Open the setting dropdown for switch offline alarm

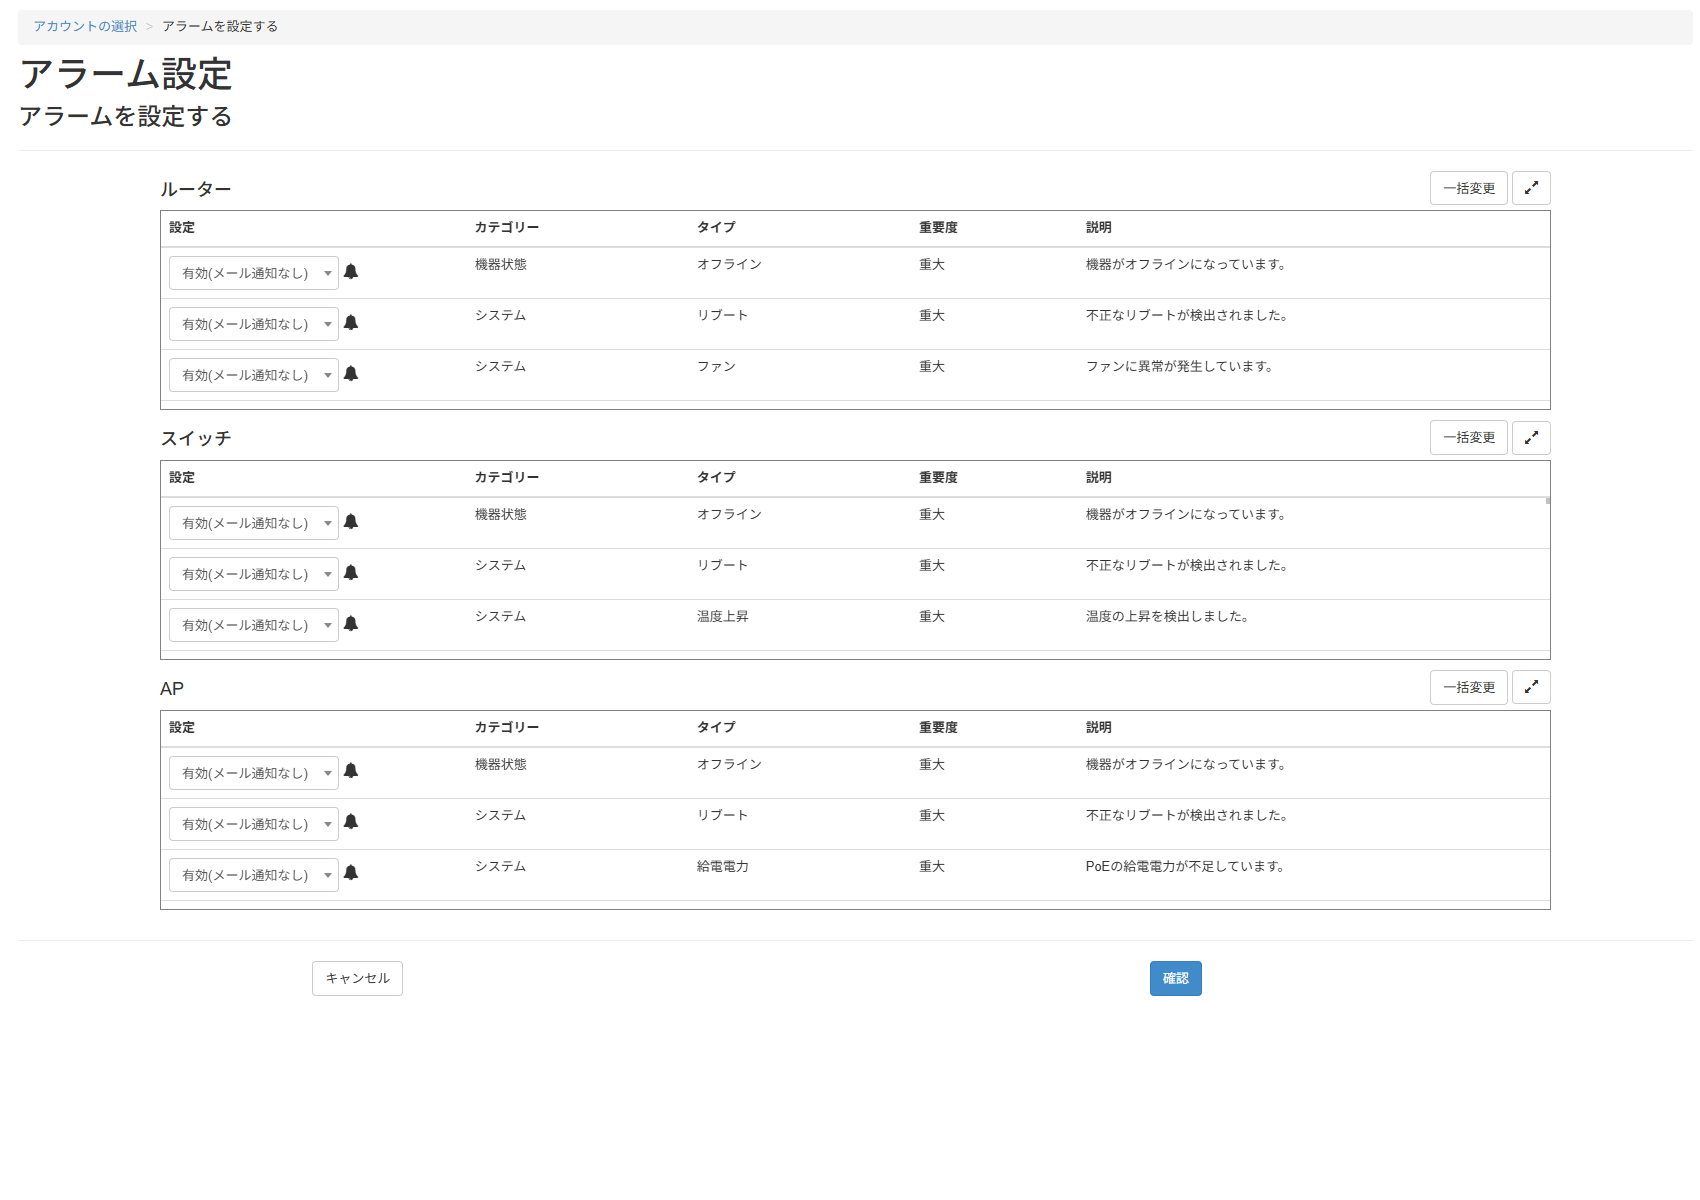tap(254, 523)
